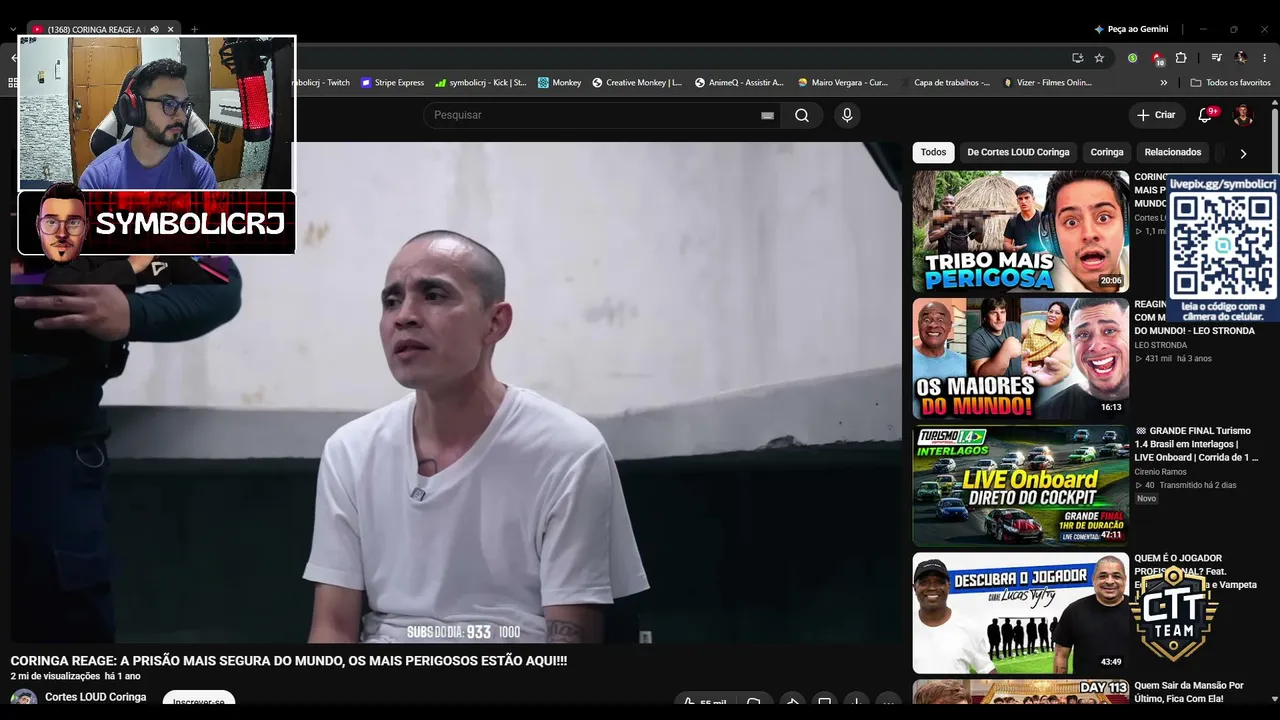Open the AnimeQ bookmark

pyautogui.click(x=740, y=83)
